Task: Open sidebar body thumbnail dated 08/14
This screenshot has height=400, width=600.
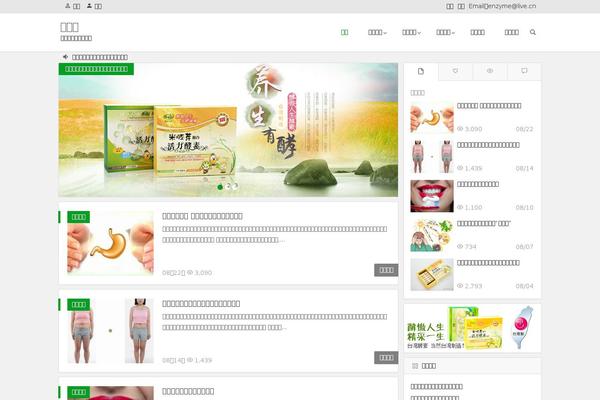Action: pyautogui.click(x=432, y=156)
